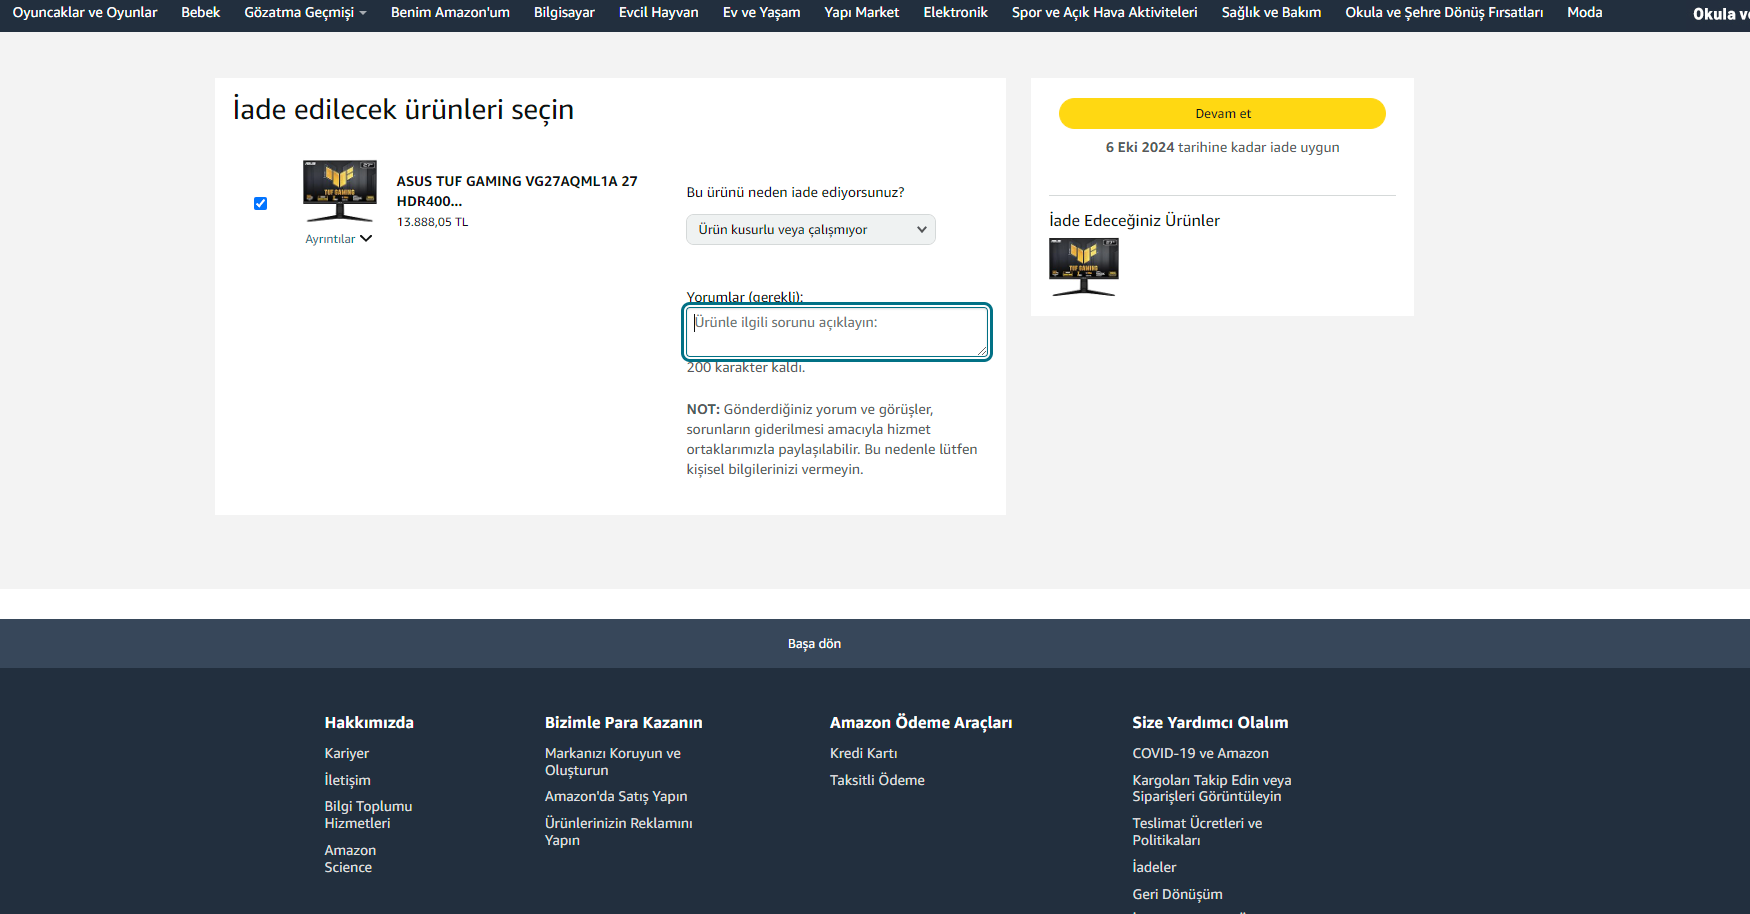Open Evcil Hayvan category

coord(659,12)
